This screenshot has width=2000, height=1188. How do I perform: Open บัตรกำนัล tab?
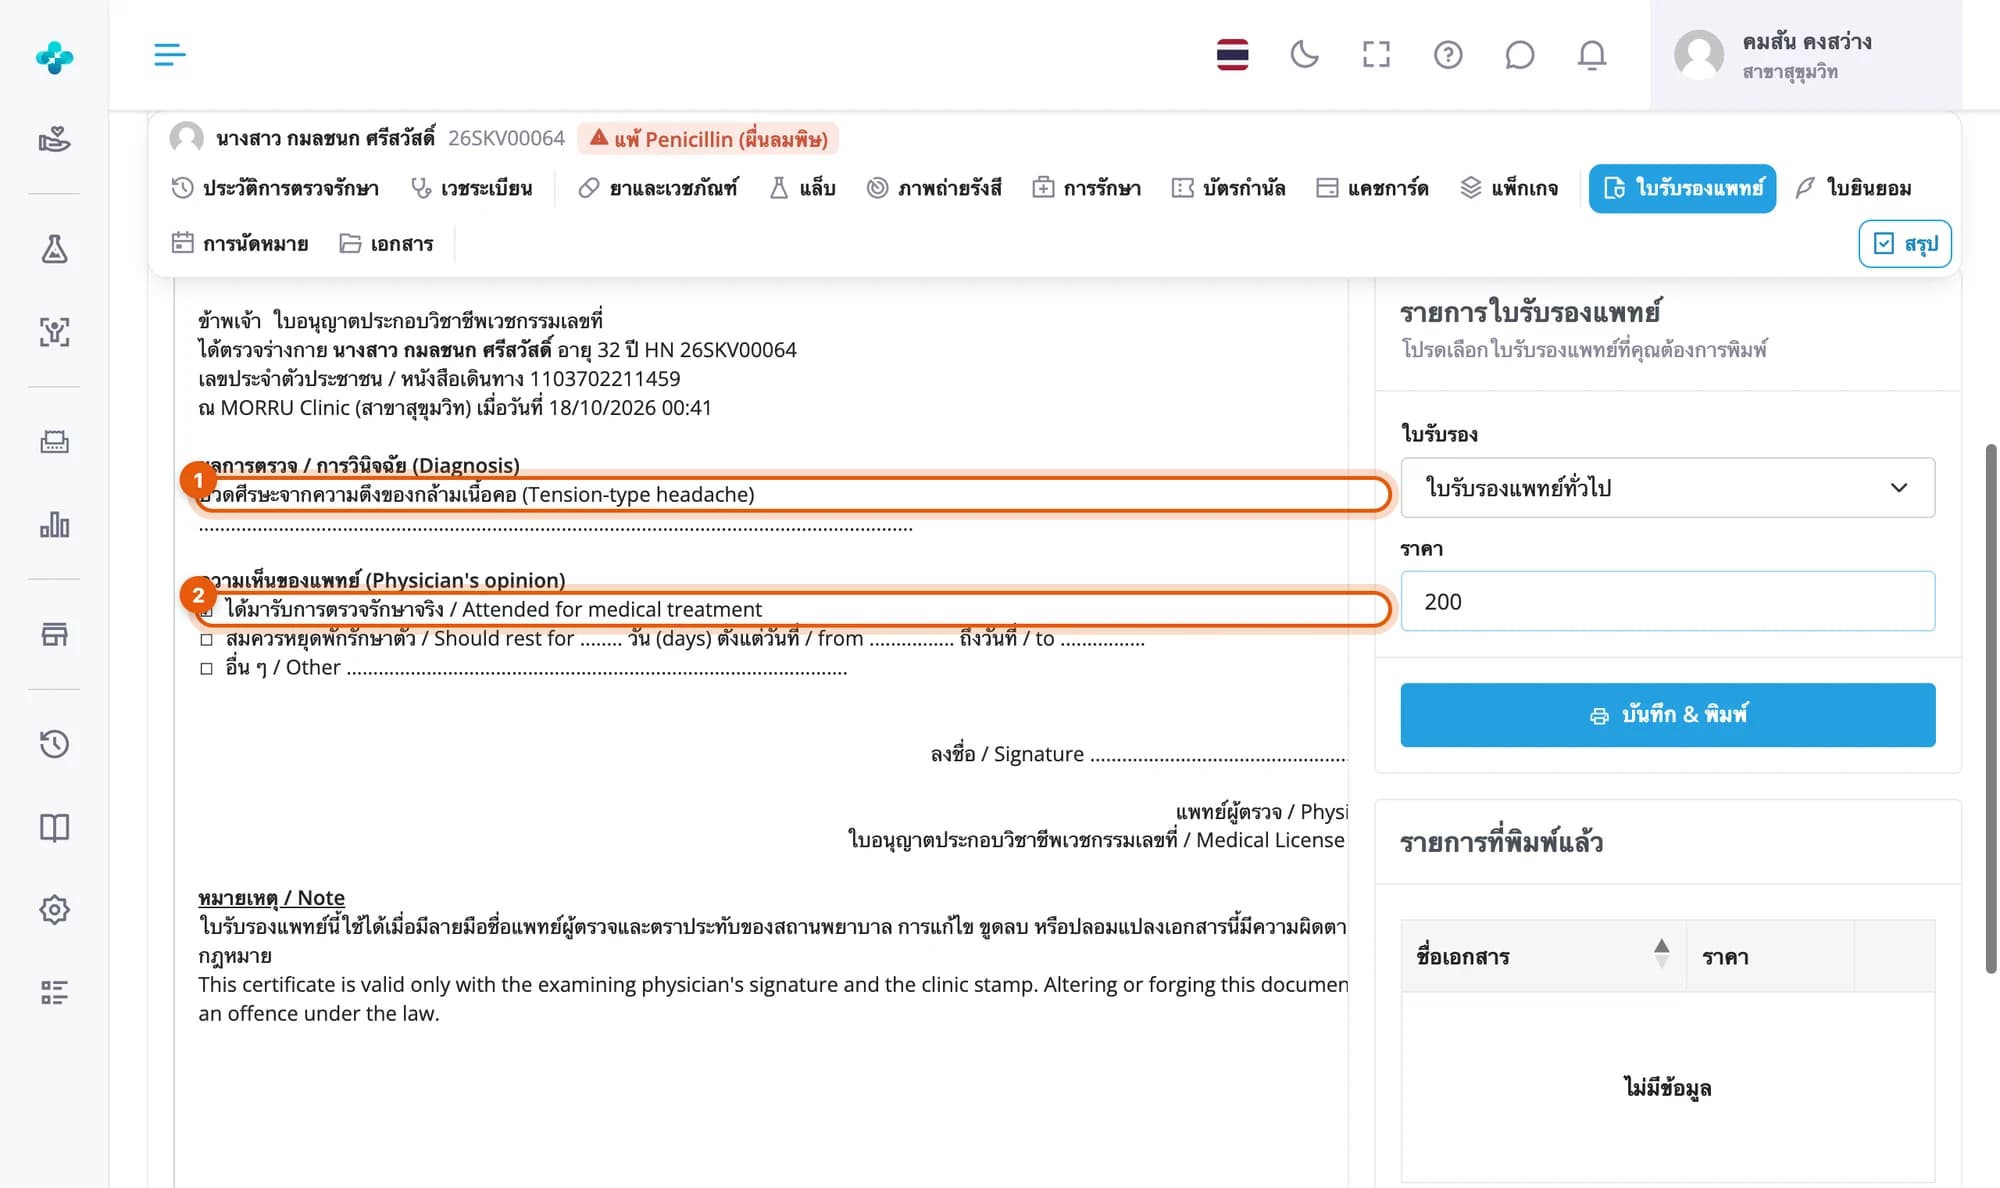1229,188
